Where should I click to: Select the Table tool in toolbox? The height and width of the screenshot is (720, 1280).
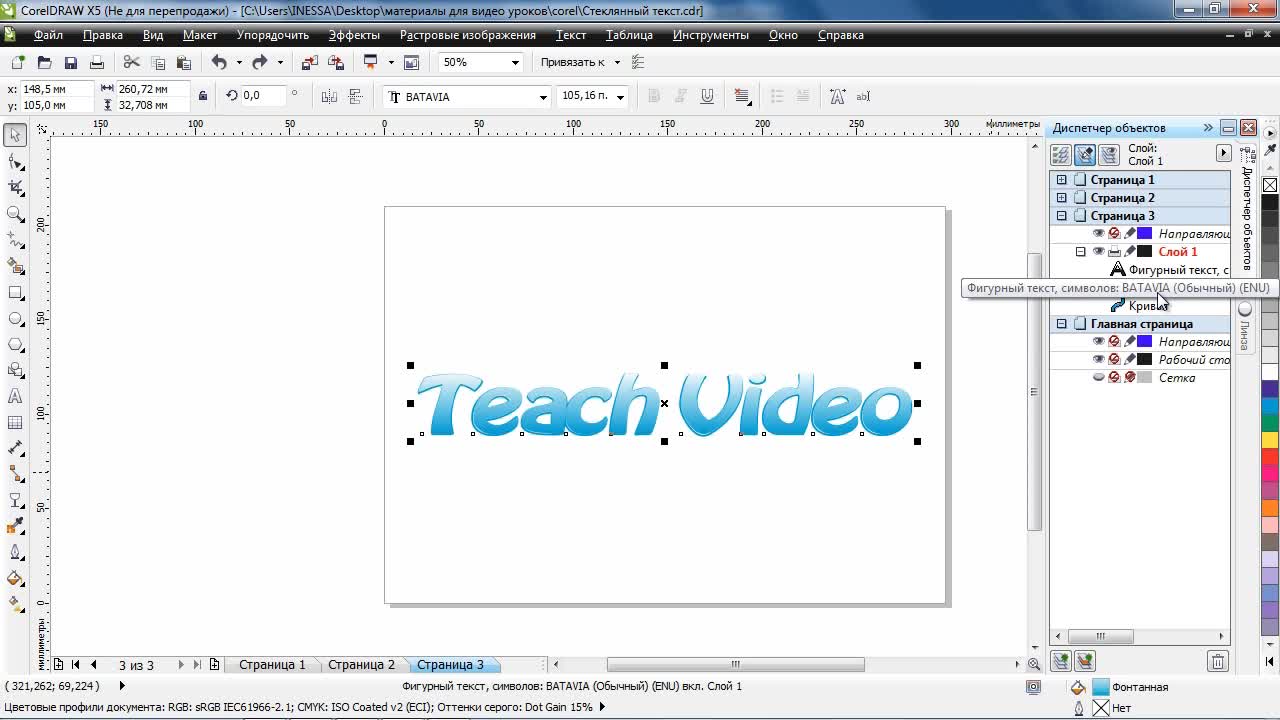15,422
